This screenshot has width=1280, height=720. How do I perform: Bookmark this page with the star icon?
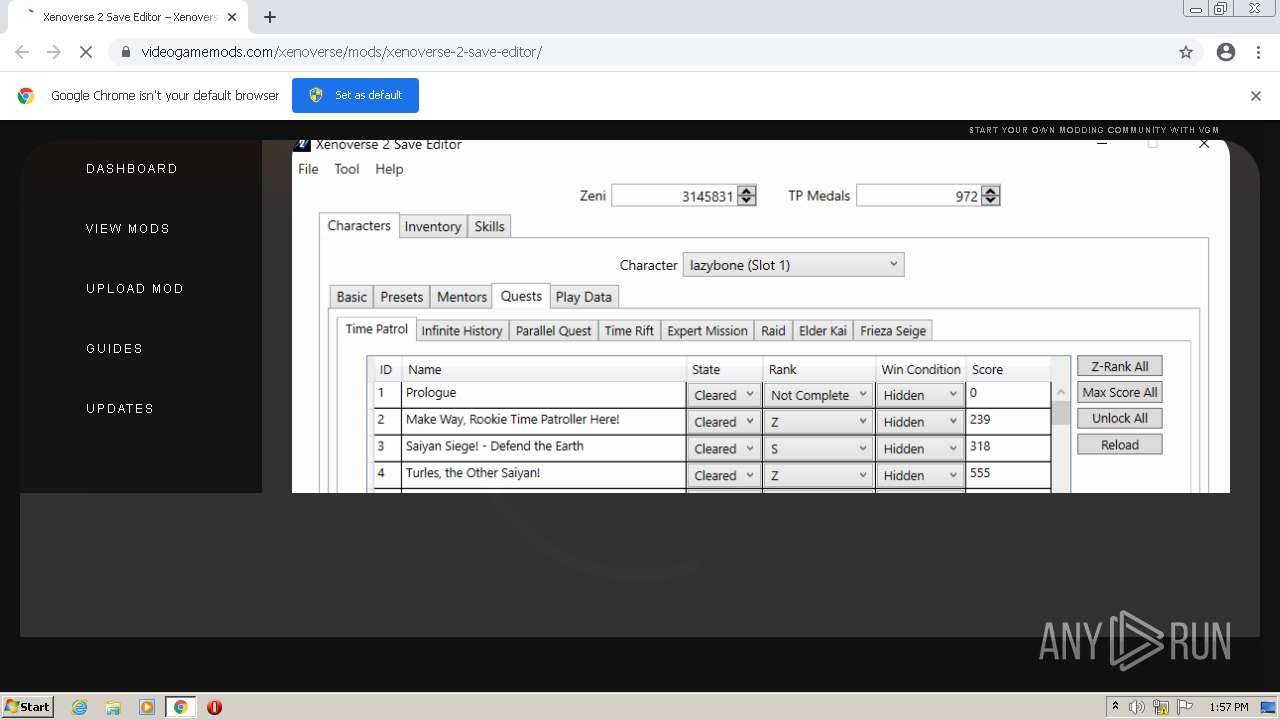[1186, 52]
